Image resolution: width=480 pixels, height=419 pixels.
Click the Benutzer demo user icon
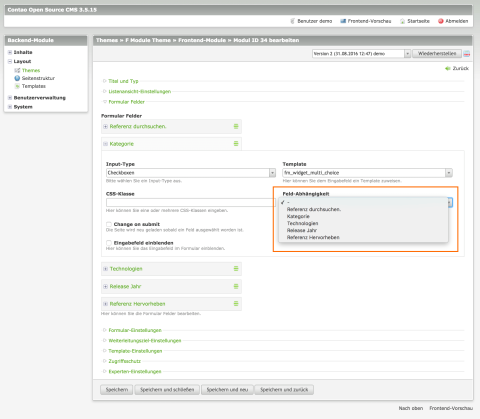coord(292,21)
